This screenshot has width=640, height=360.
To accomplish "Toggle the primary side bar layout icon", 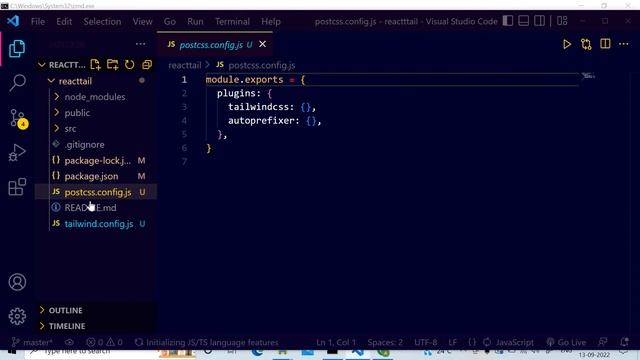I will 508,21.
